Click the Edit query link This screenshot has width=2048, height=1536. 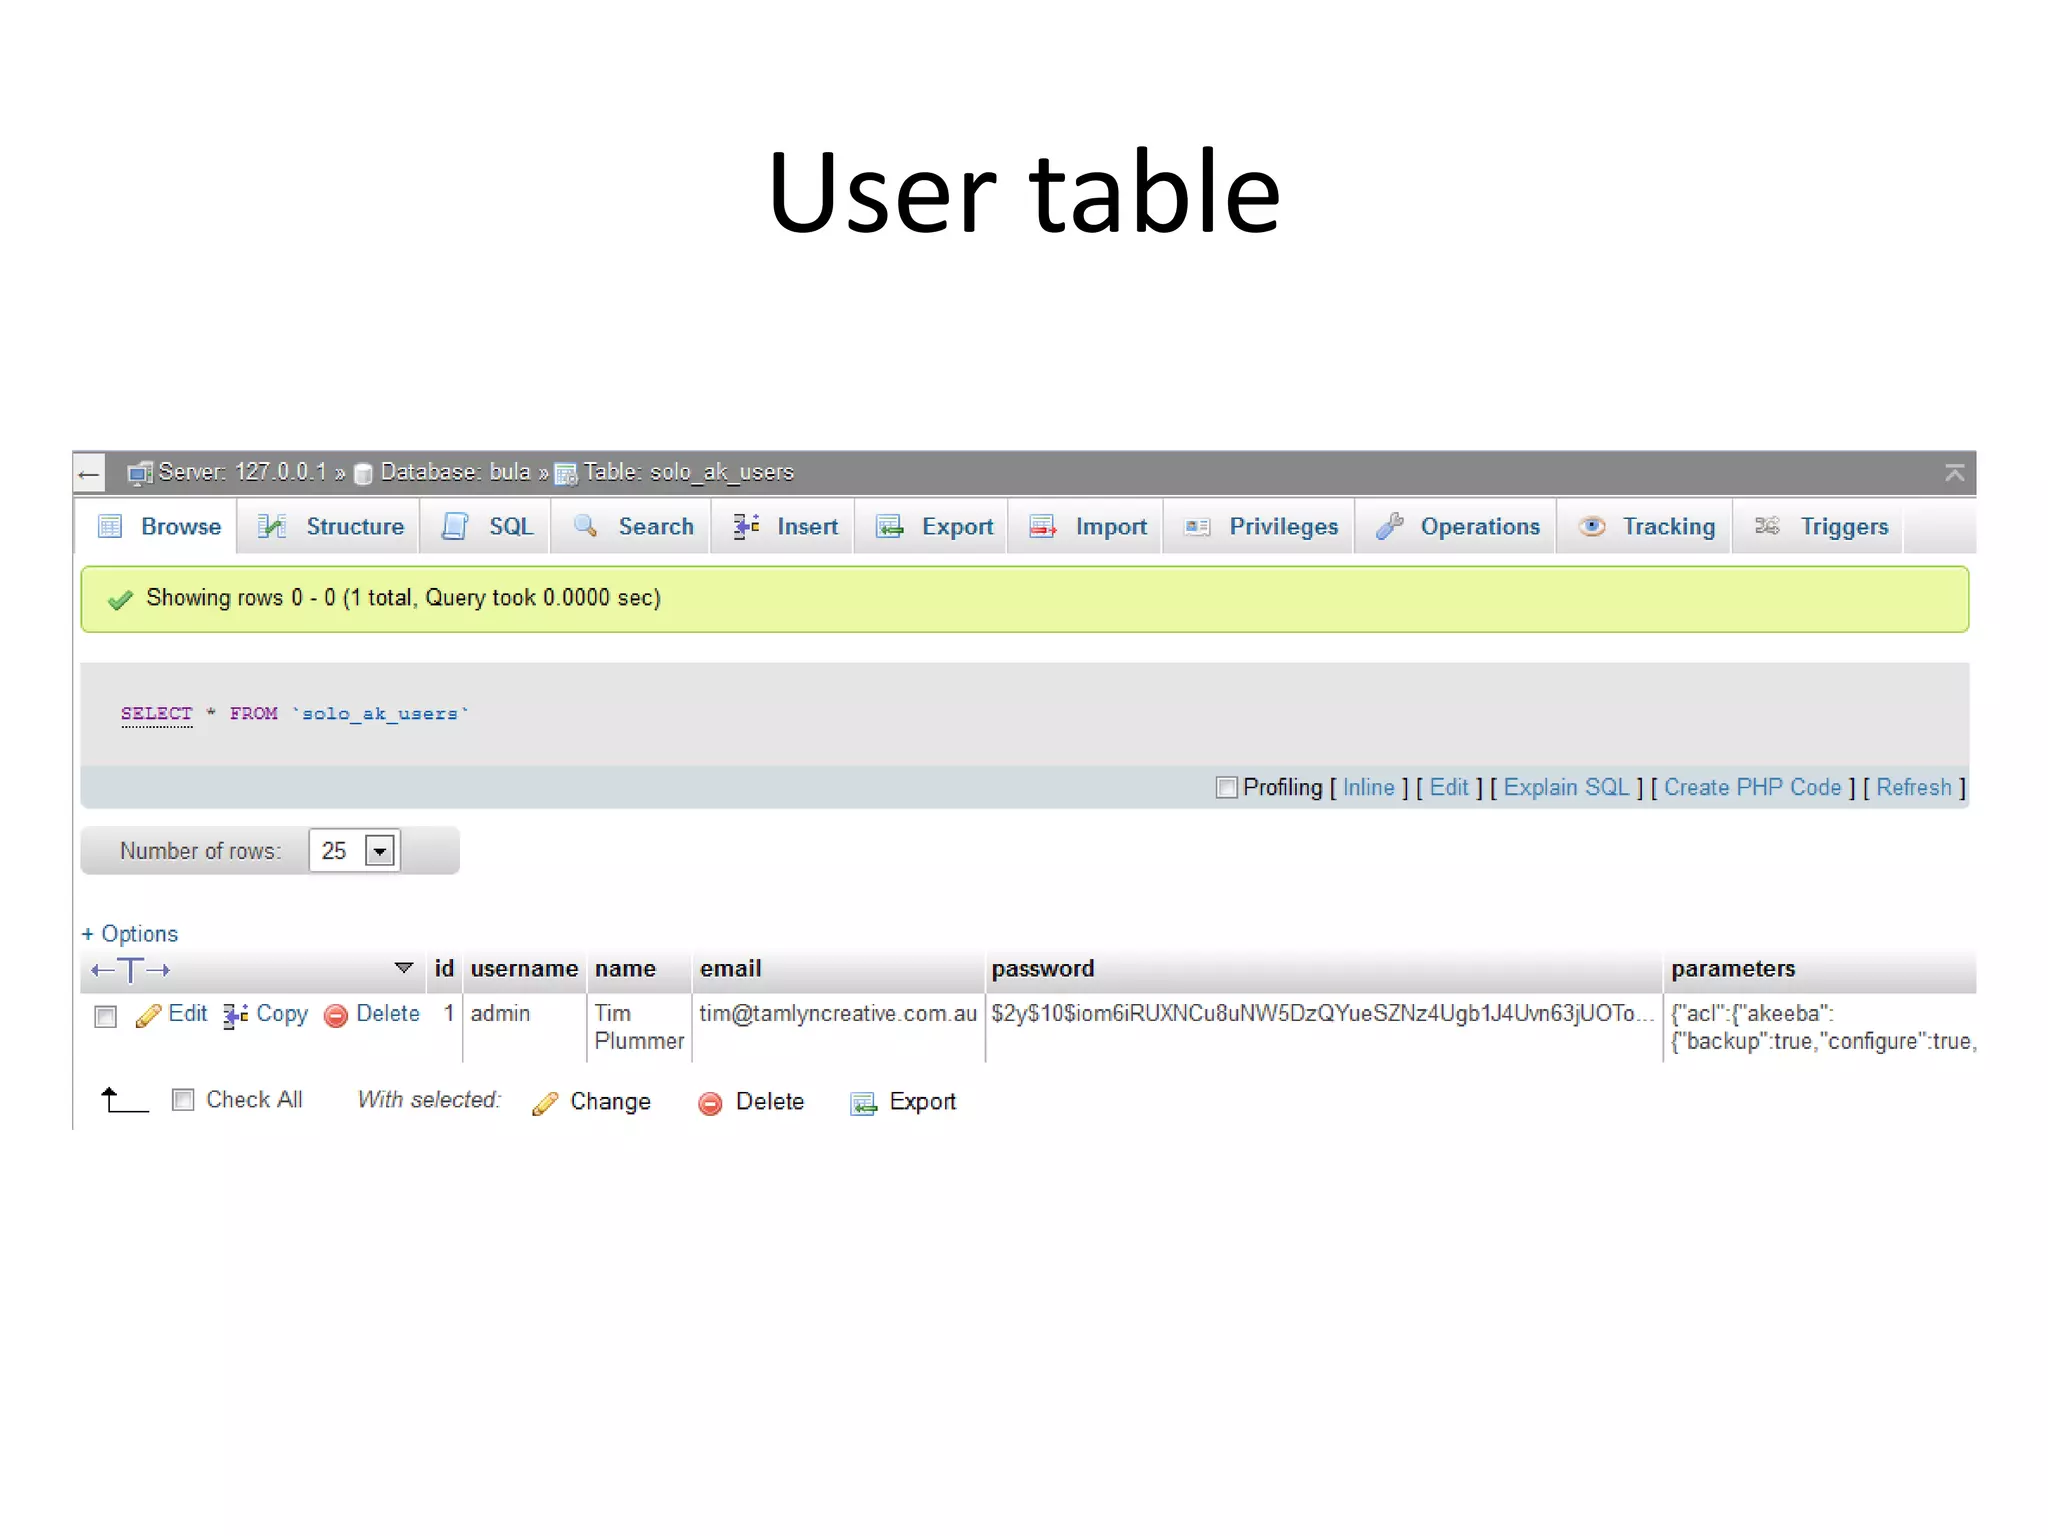1449,788
